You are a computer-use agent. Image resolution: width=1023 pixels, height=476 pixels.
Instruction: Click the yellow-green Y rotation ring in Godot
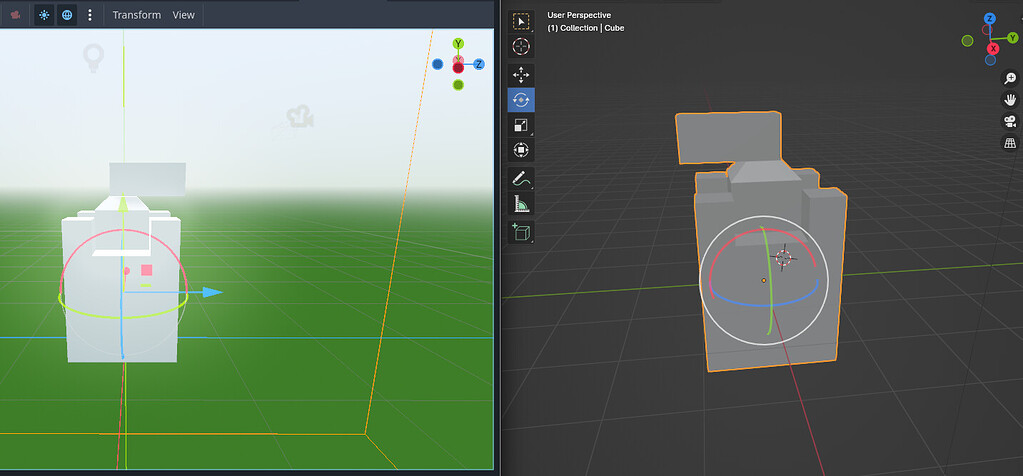(123, 317)
